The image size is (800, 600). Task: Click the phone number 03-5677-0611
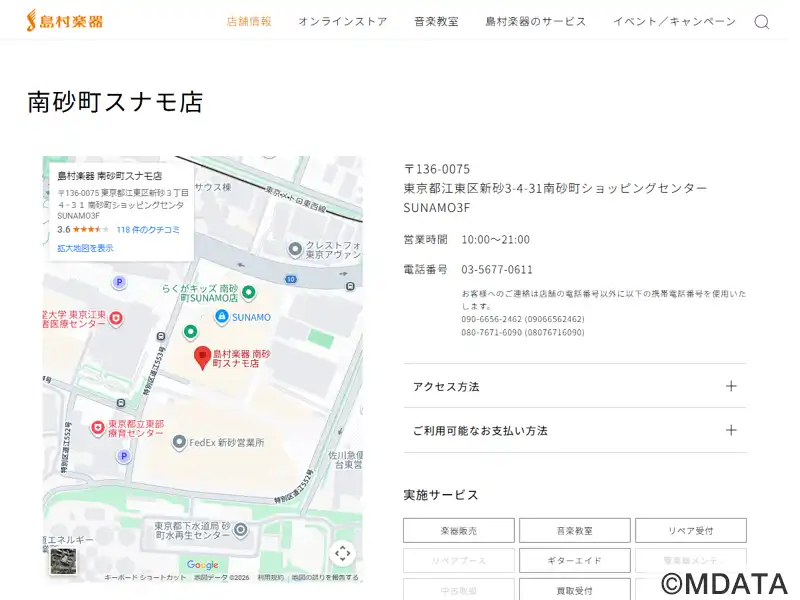(x=497, y=269)
